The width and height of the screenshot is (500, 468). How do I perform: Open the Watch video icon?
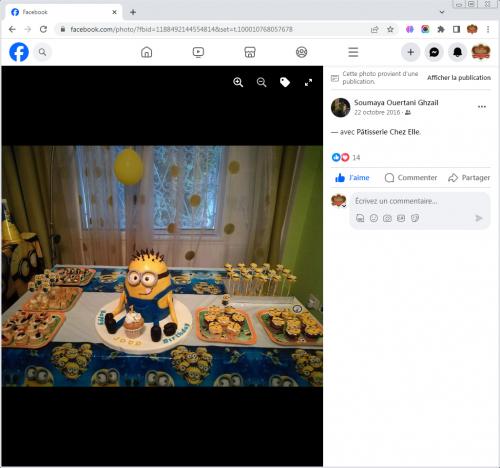198,52
